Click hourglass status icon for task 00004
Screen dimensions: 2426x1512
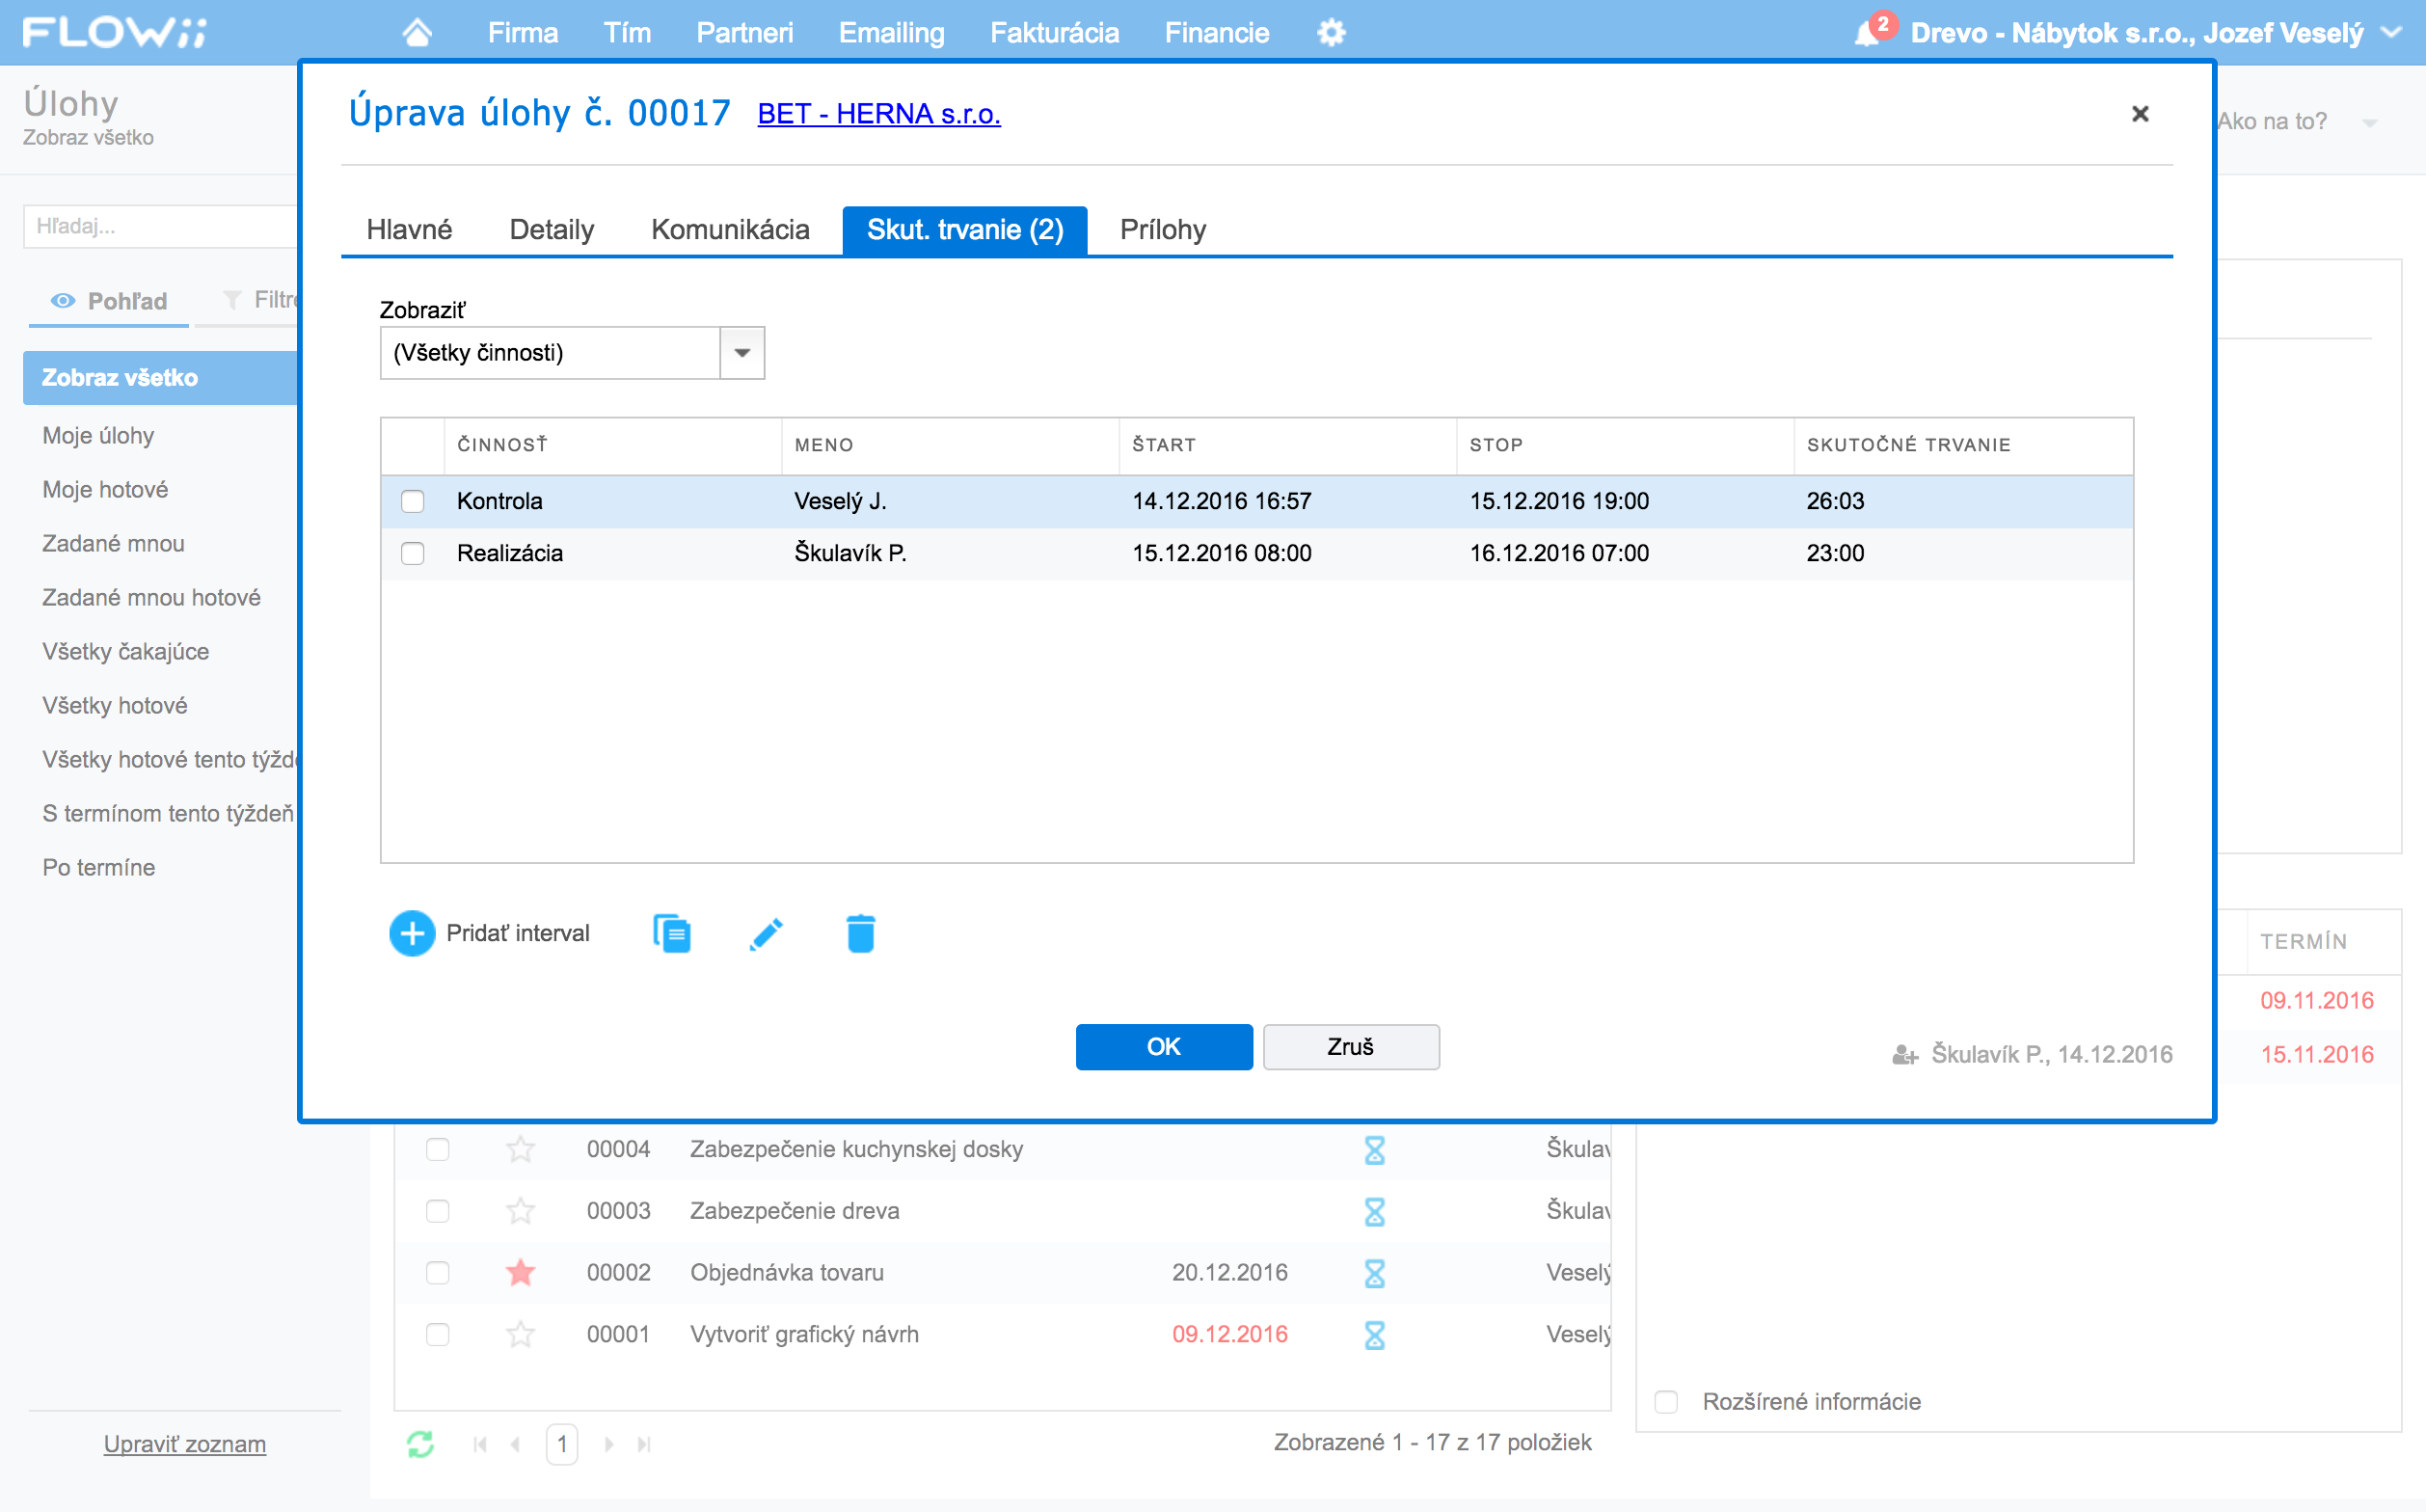[x=1375, y=1149]
